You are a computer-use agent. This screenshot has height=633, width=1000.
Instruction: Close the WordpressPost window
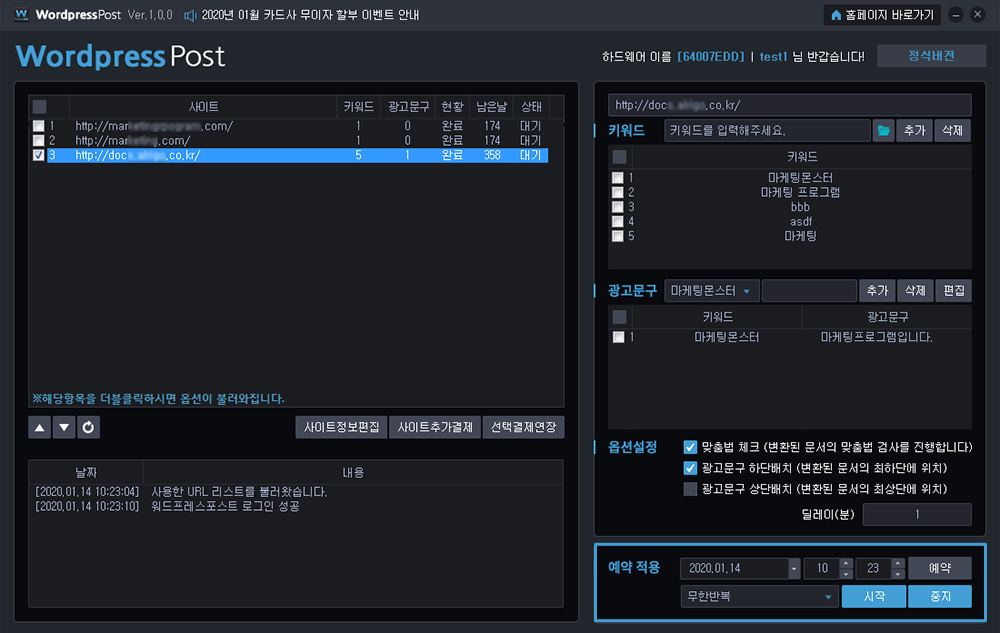pos(977,15)
